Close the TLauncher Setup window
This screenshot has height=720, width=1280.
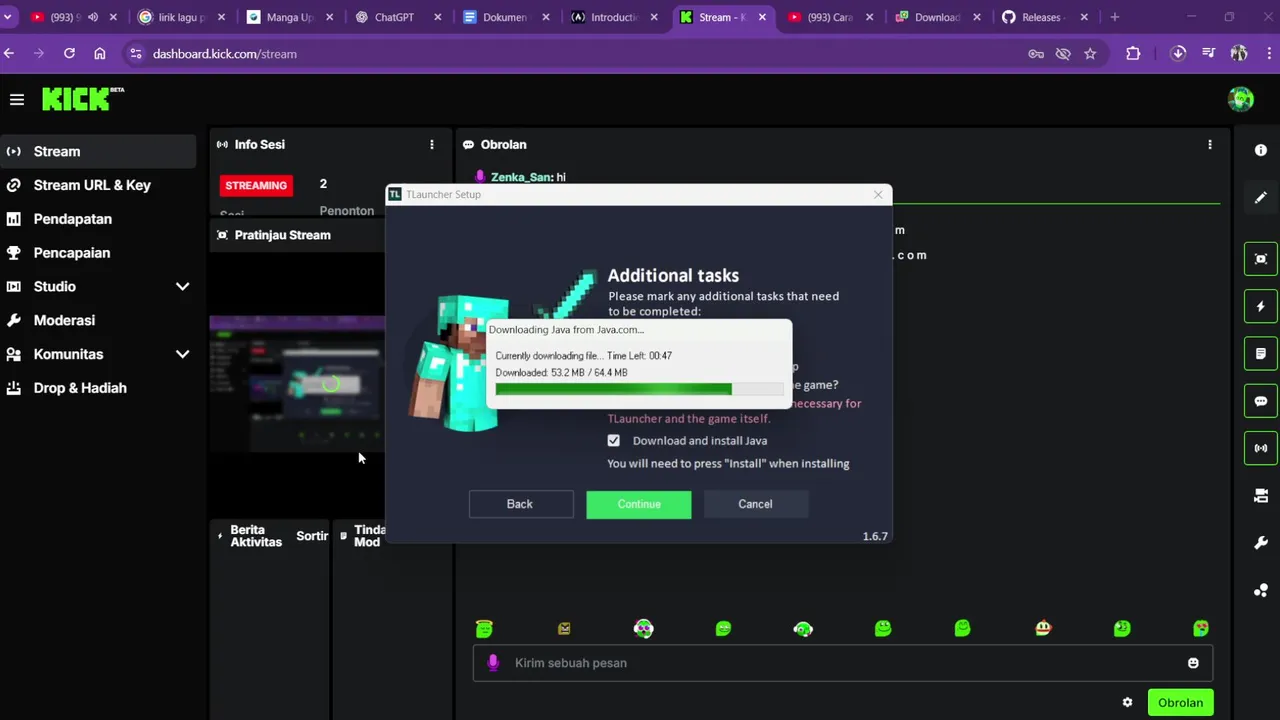click(878, 194)
